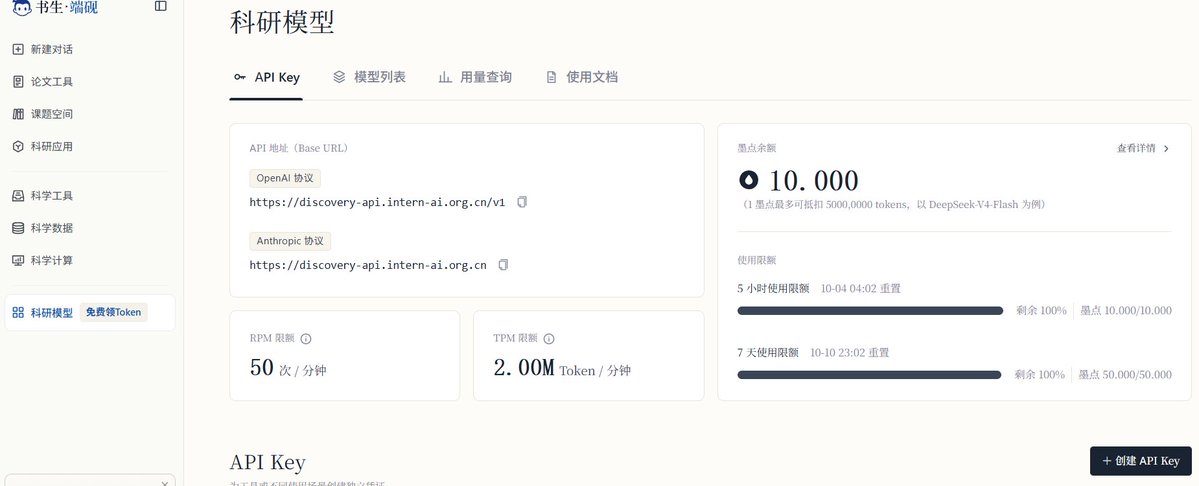Close the bottom sidebar popup

click(x=164, y=483)
